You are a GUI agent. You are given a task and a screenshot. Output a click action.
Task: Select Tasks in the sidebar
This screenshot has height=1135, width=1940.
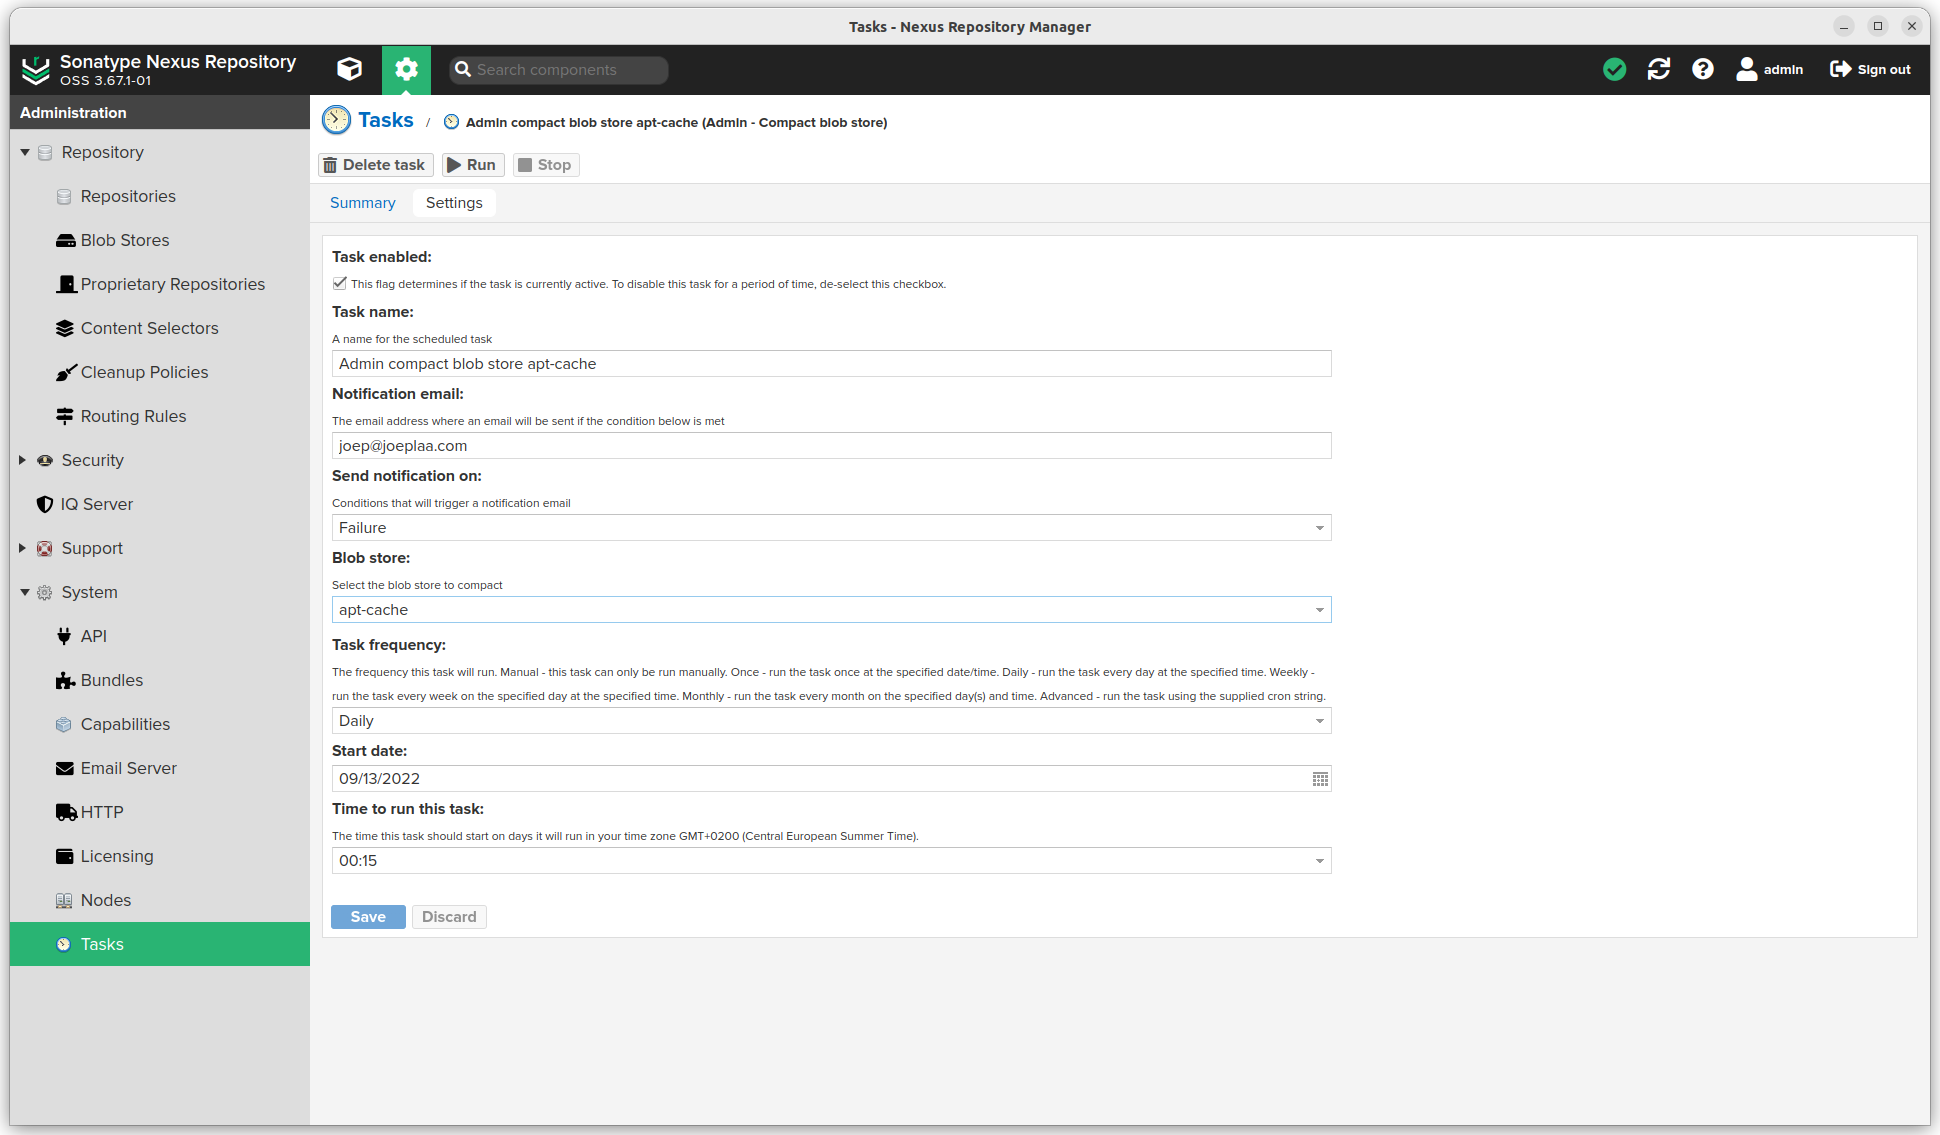point(160,944)
